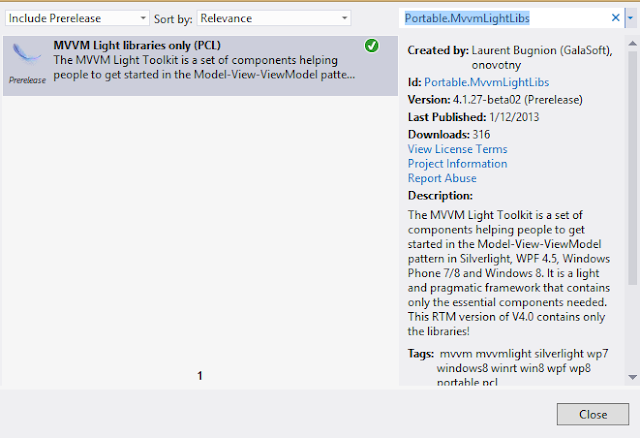Click the MVVM Light feather package icon
The image size is (640, 438).
tap(26, 55)
